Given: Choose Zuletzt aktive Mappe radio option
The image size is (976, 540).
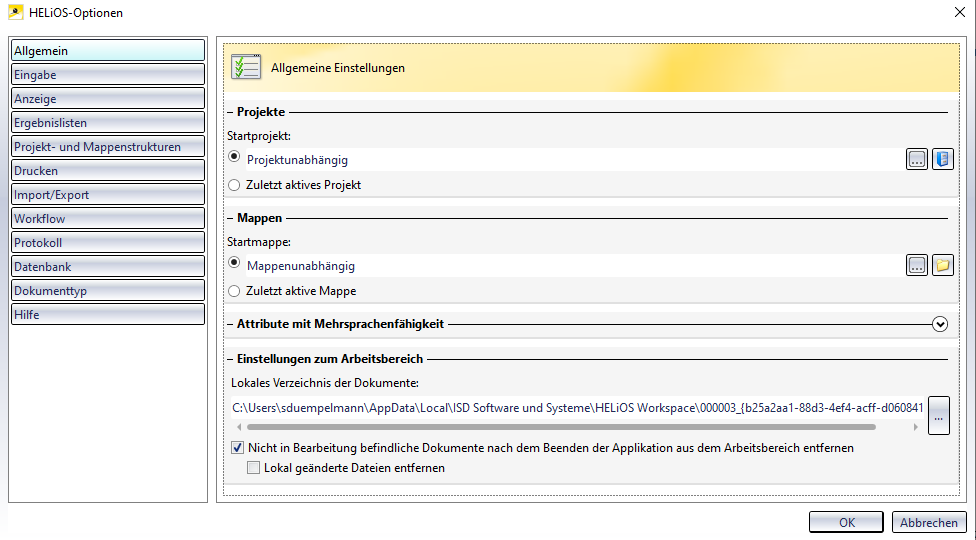Looking at the screenshot, I should coord(234,291).
